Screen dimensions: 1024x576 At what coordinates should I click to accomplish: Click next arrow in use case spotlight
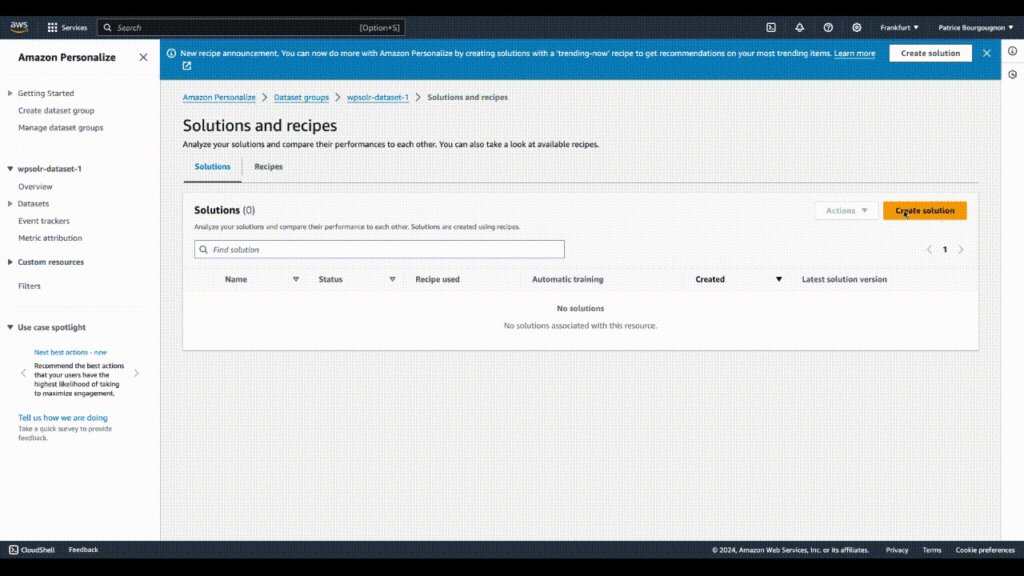click(x=136, y=373)
